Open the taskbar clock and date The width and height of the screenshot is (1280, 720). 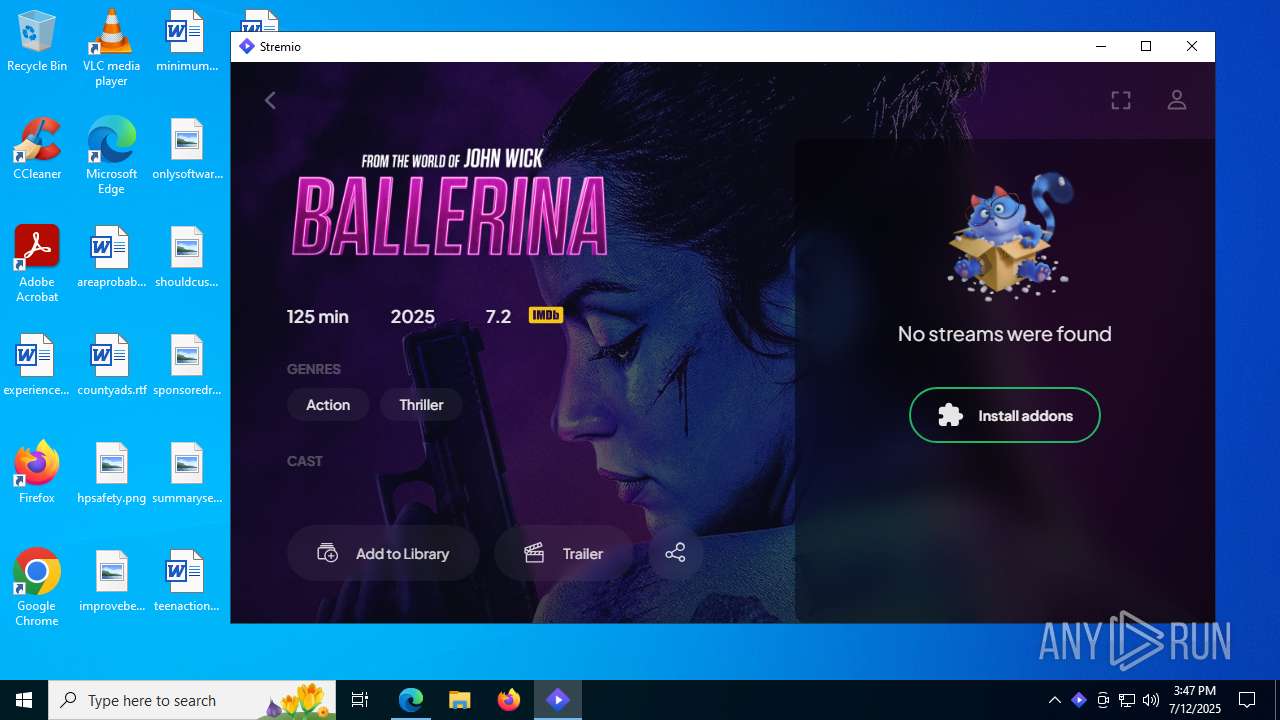pos(1196,700)
